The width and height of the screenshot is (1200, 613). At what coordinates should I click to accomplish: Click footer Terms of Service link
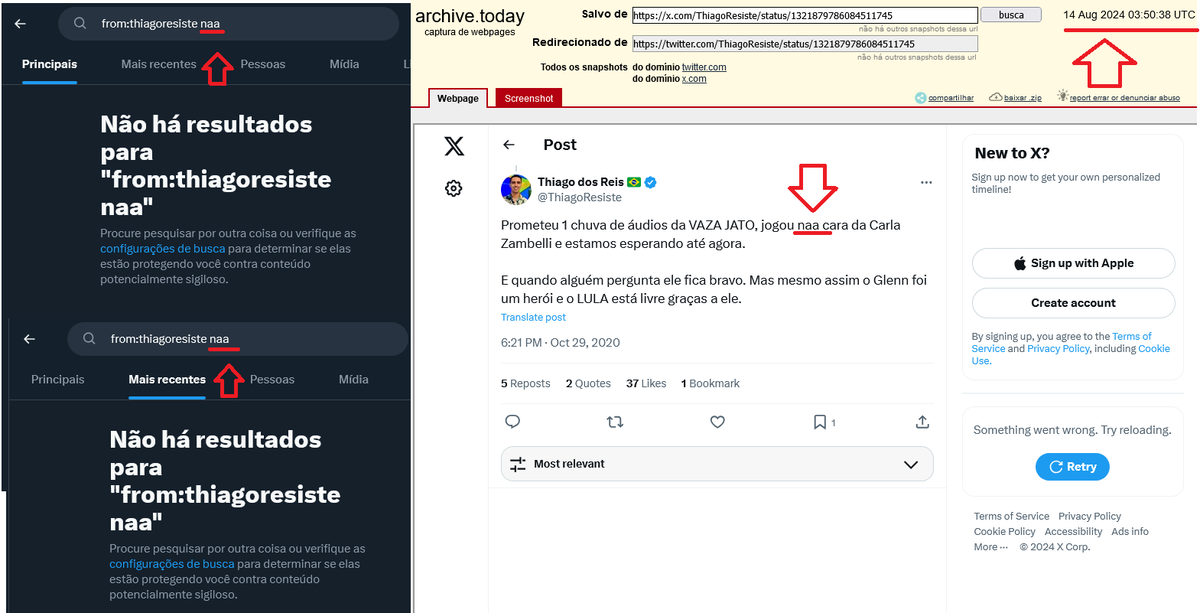point(1012,516)
